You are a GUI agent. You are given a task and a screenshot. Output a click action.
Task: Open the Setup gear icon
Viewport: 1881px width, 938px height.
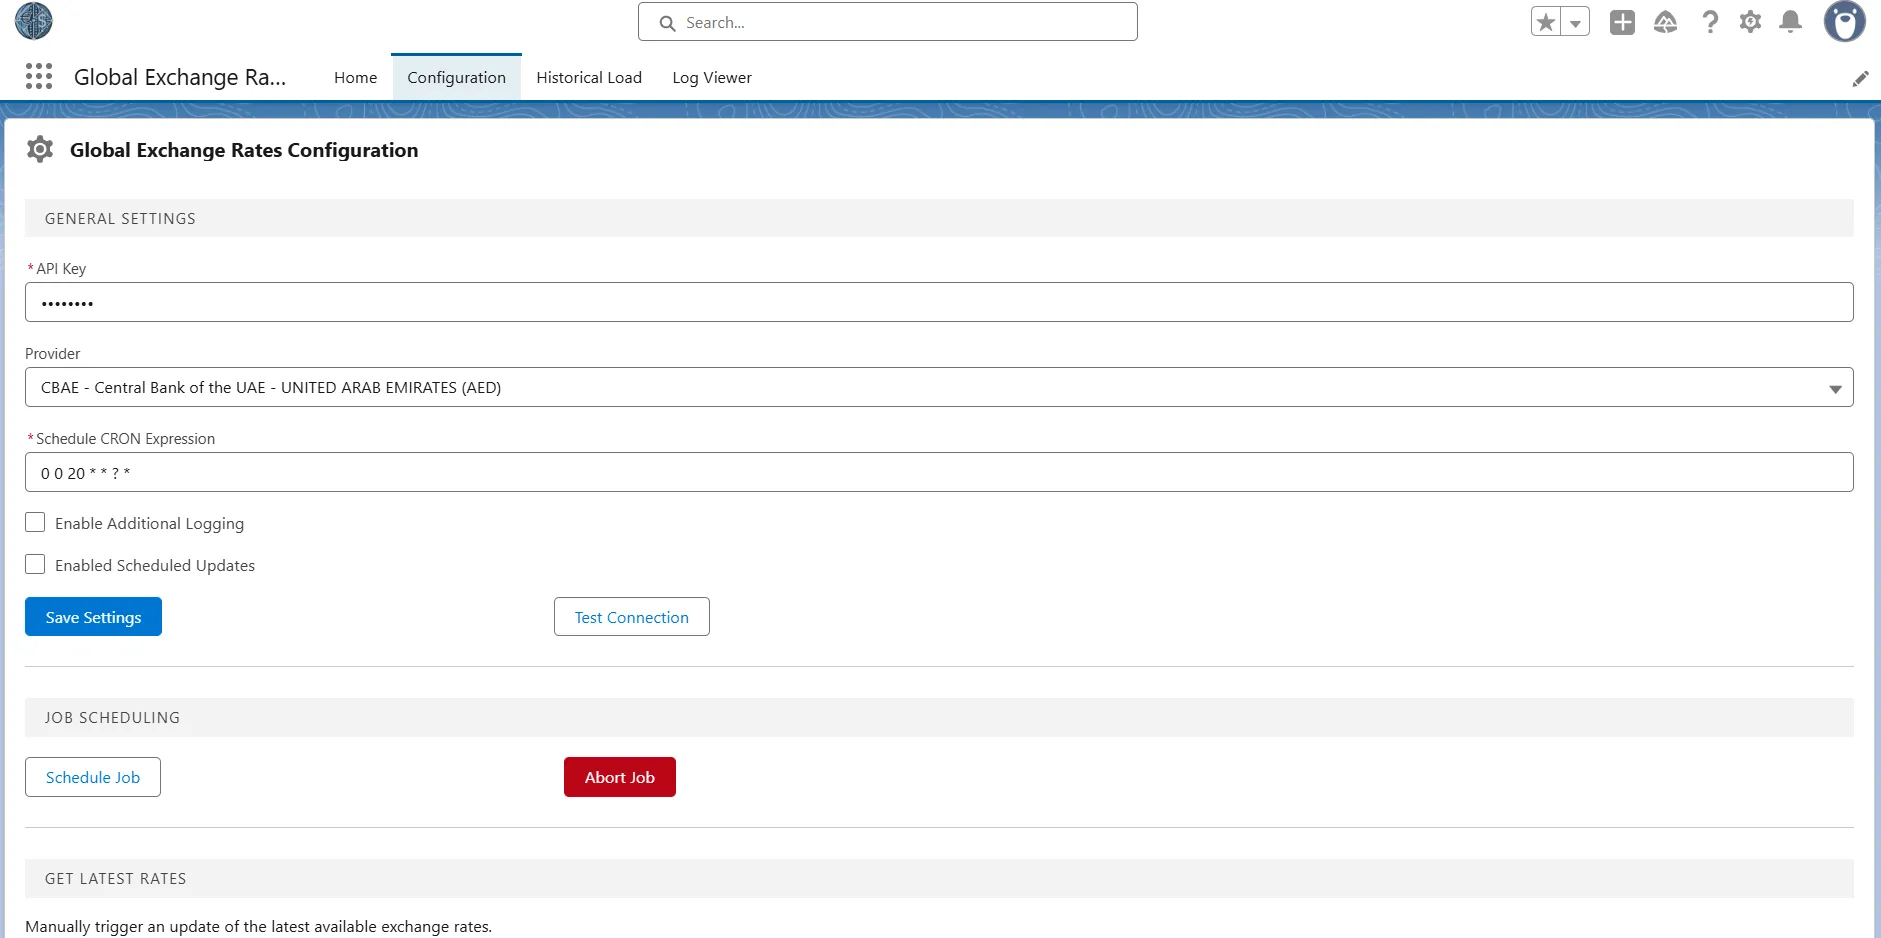pos(1750,22)
